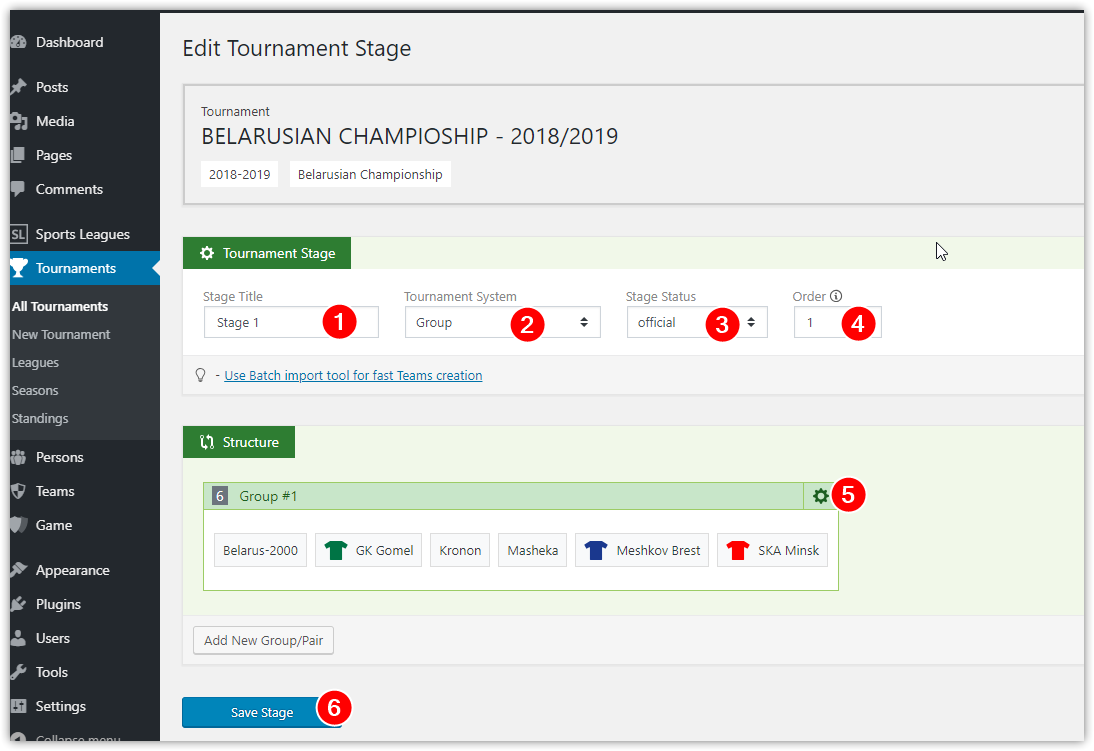This screenshot has width=1094, height=751.
Task: Click the Teams shield icon in sidebar
Action: [19, 491]
